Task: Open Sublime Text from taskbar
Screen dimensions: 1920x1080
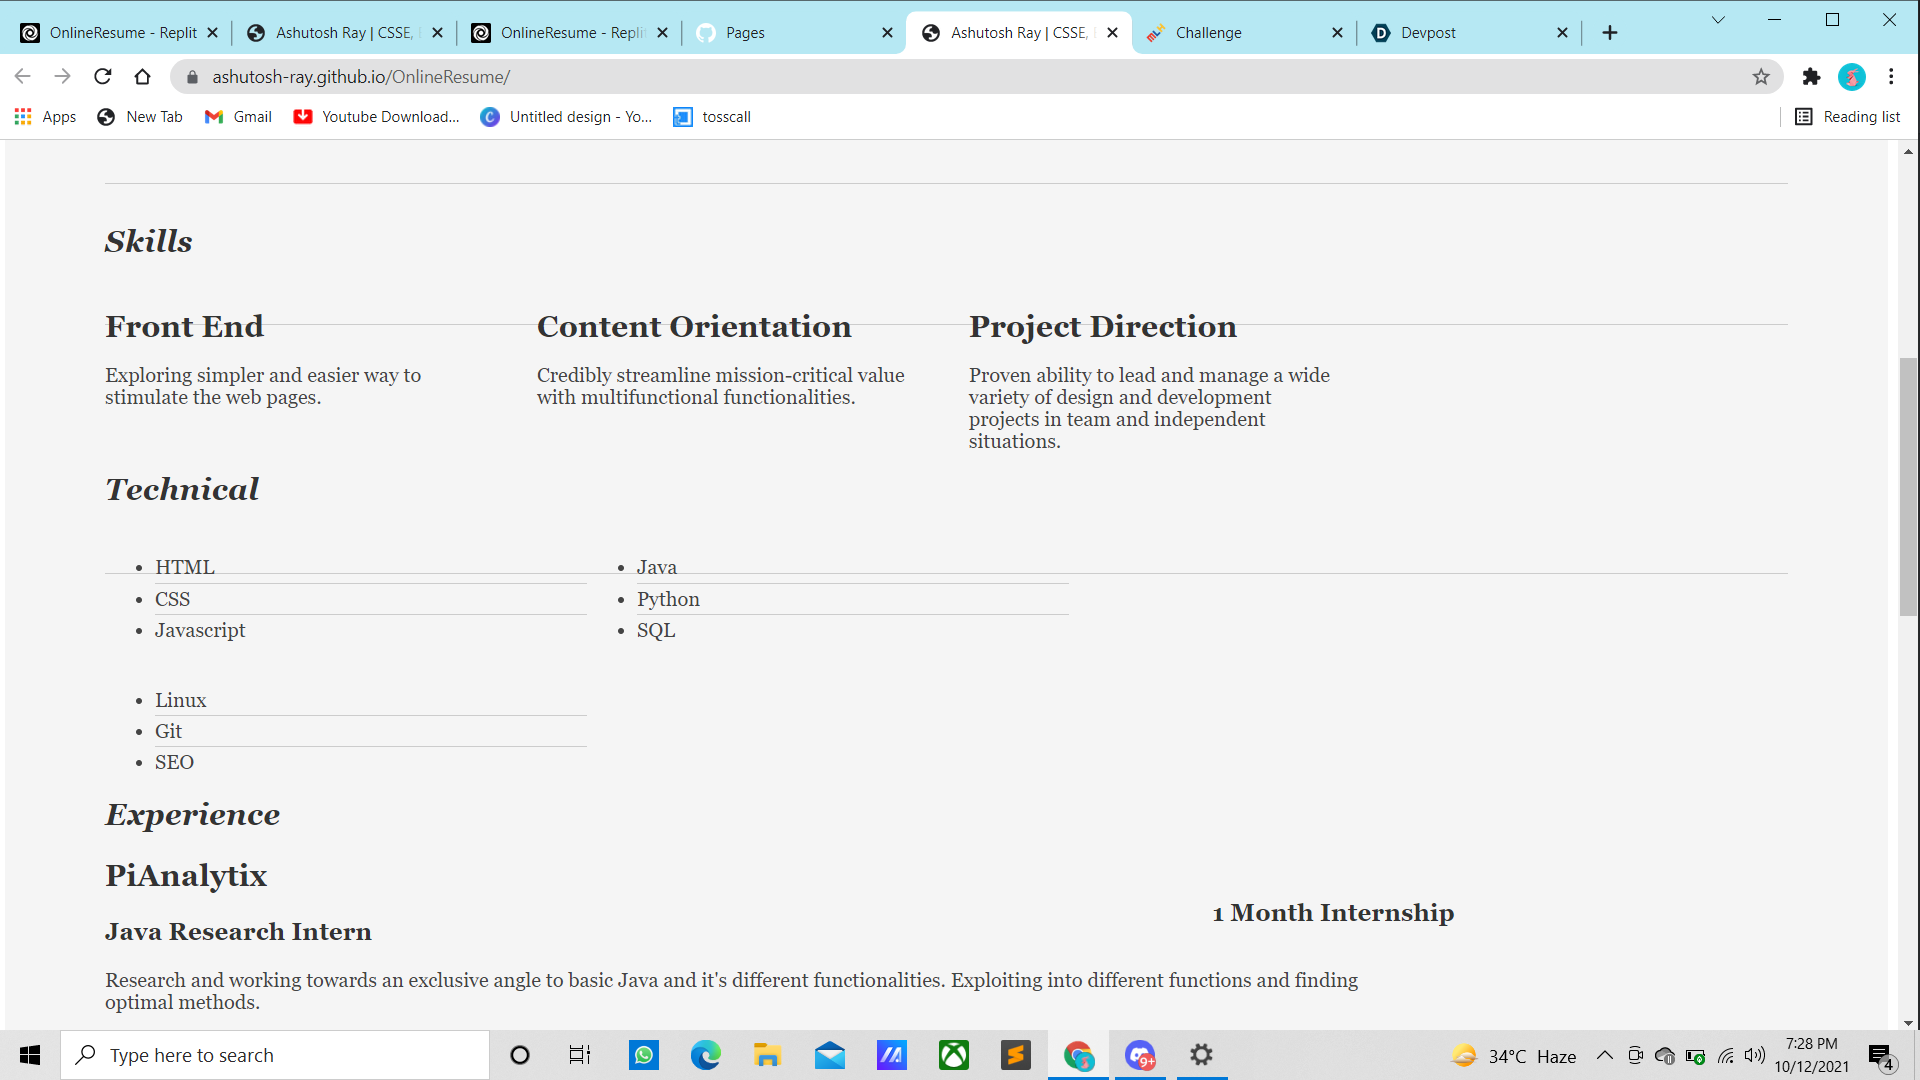Action: pos(1015,1055)
